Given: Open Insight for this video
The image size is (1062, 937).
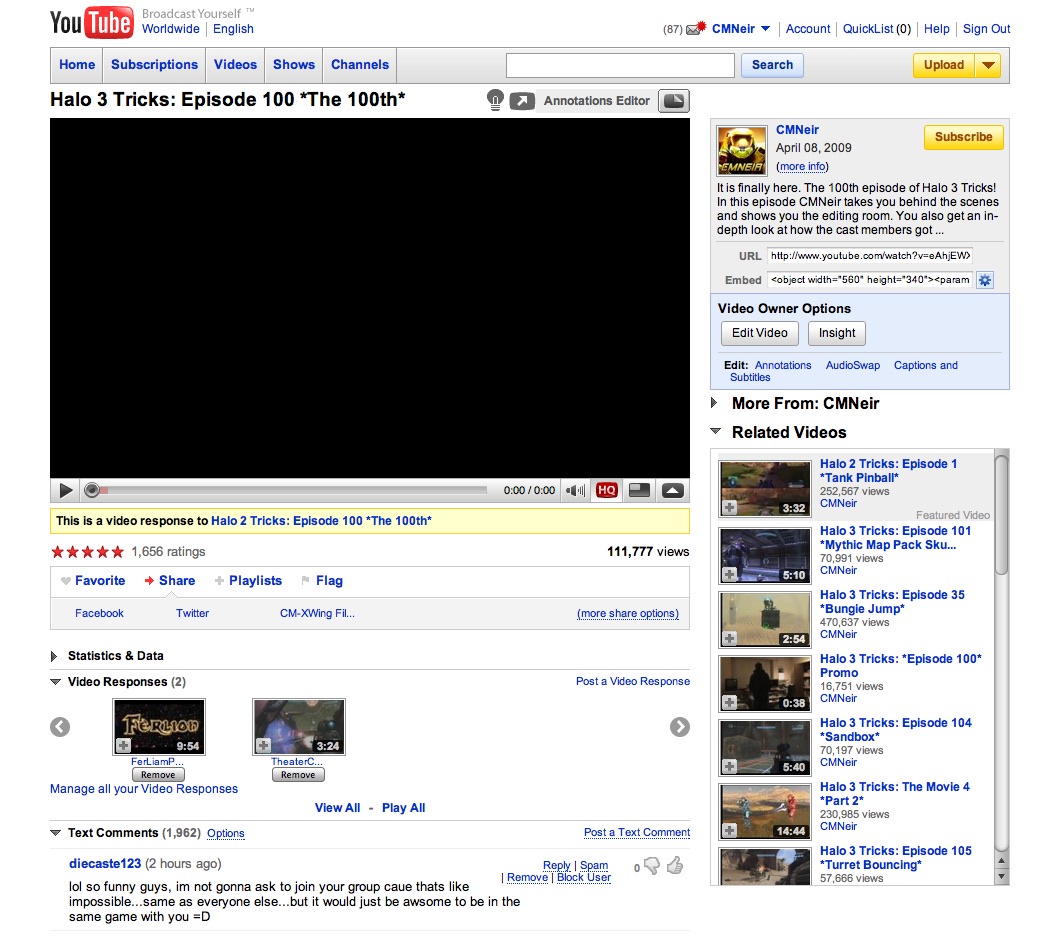Looking at the screenshot, I should 836,333.
